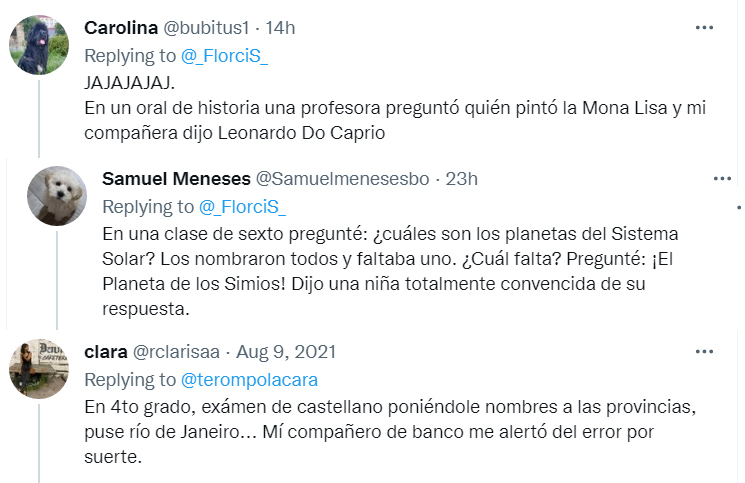
Task: Click Carolina's dog profile picture
Action: (39, 45)
